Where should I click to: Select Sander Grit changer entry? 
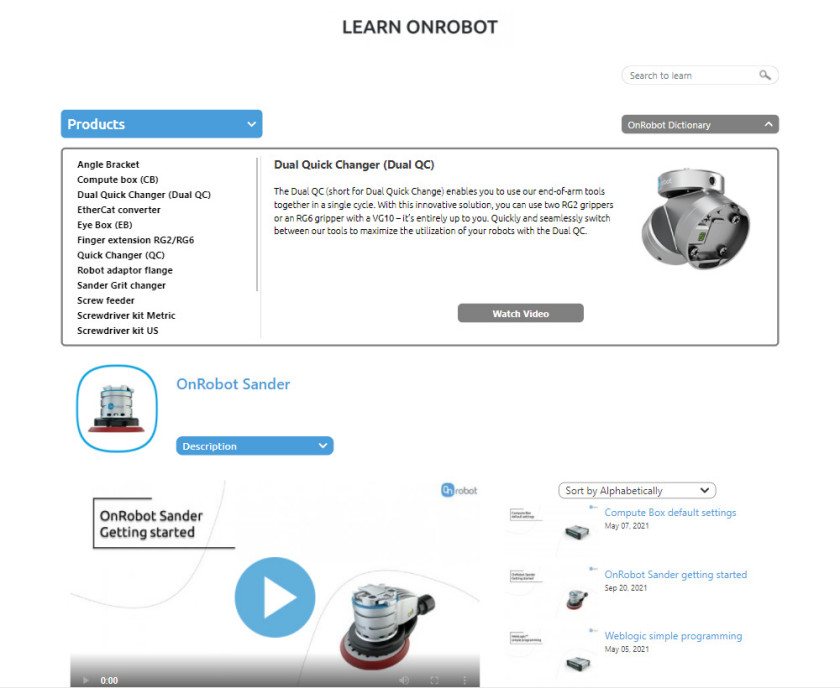tap(121, 285)
